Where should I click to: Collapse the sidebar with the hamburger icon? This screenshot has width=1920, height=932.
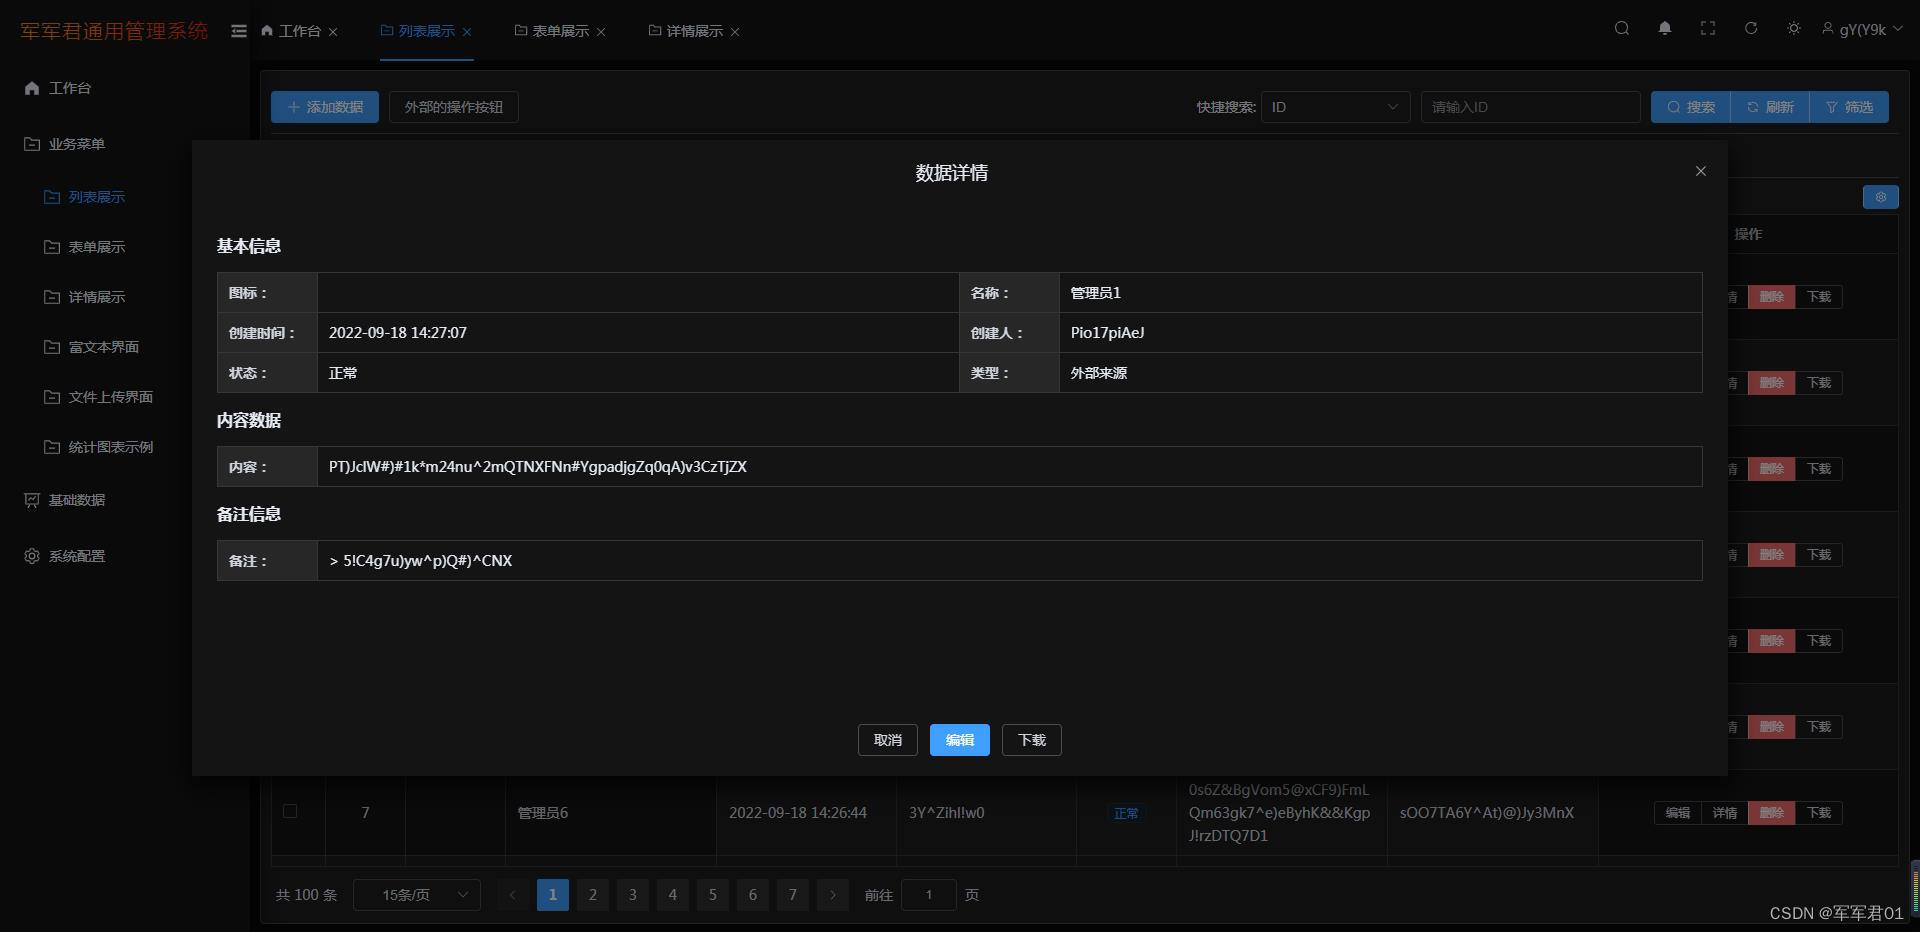[239, 31]
